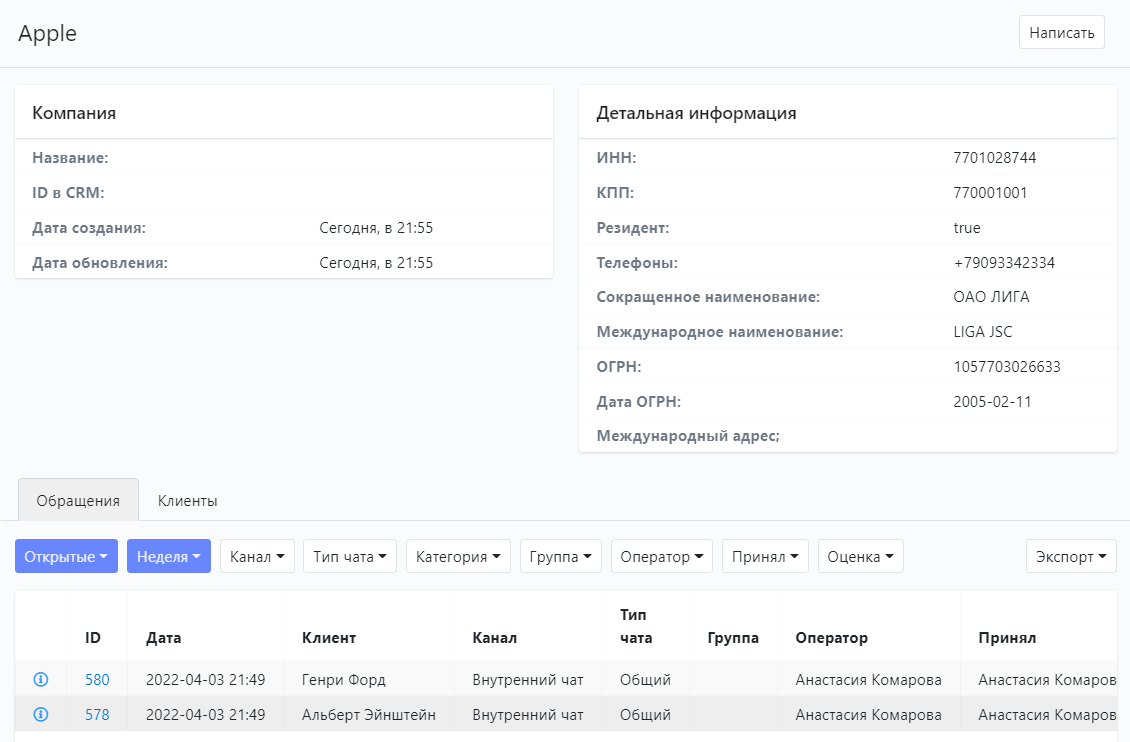Expand the Канал filter dropdown
This screenshot has height=742, width=1130.
257,556
